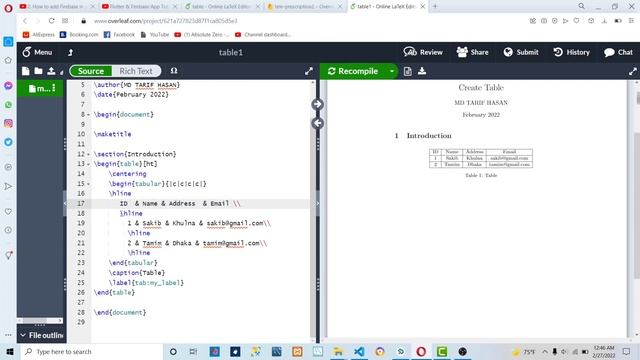
Task: Create a new folder in the file tree
Action: click(x=38, y=71)
